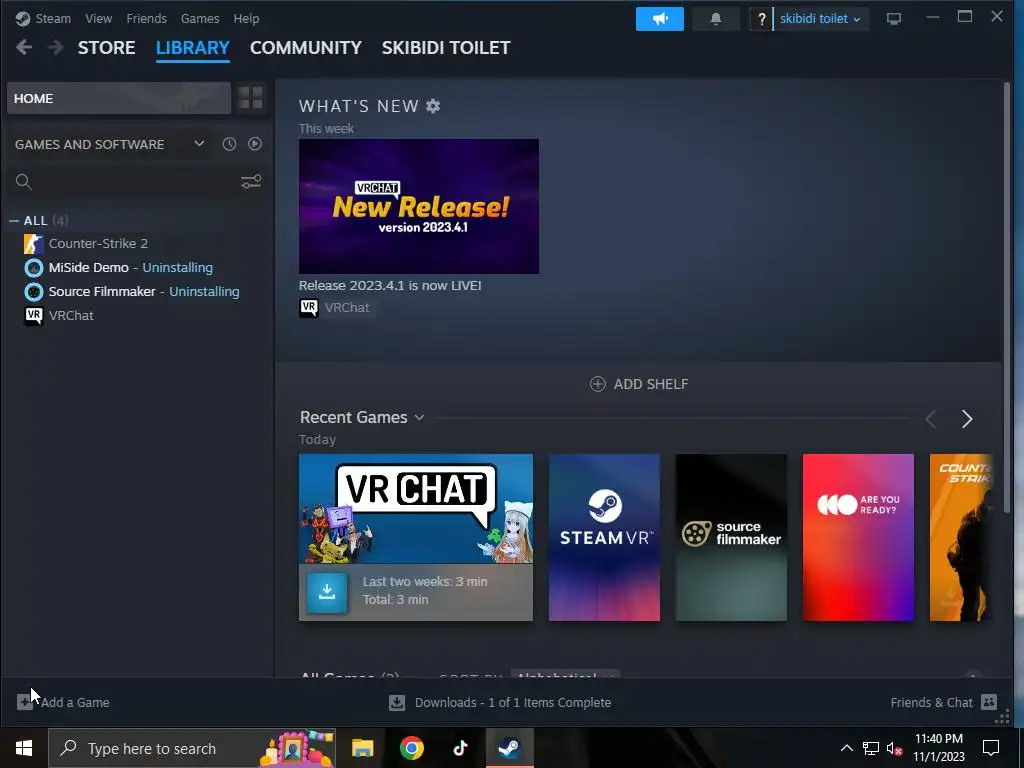Open the announcements megaphone button
The width and height of the screenshot is (1024, 768).
[x=660, y=19]
